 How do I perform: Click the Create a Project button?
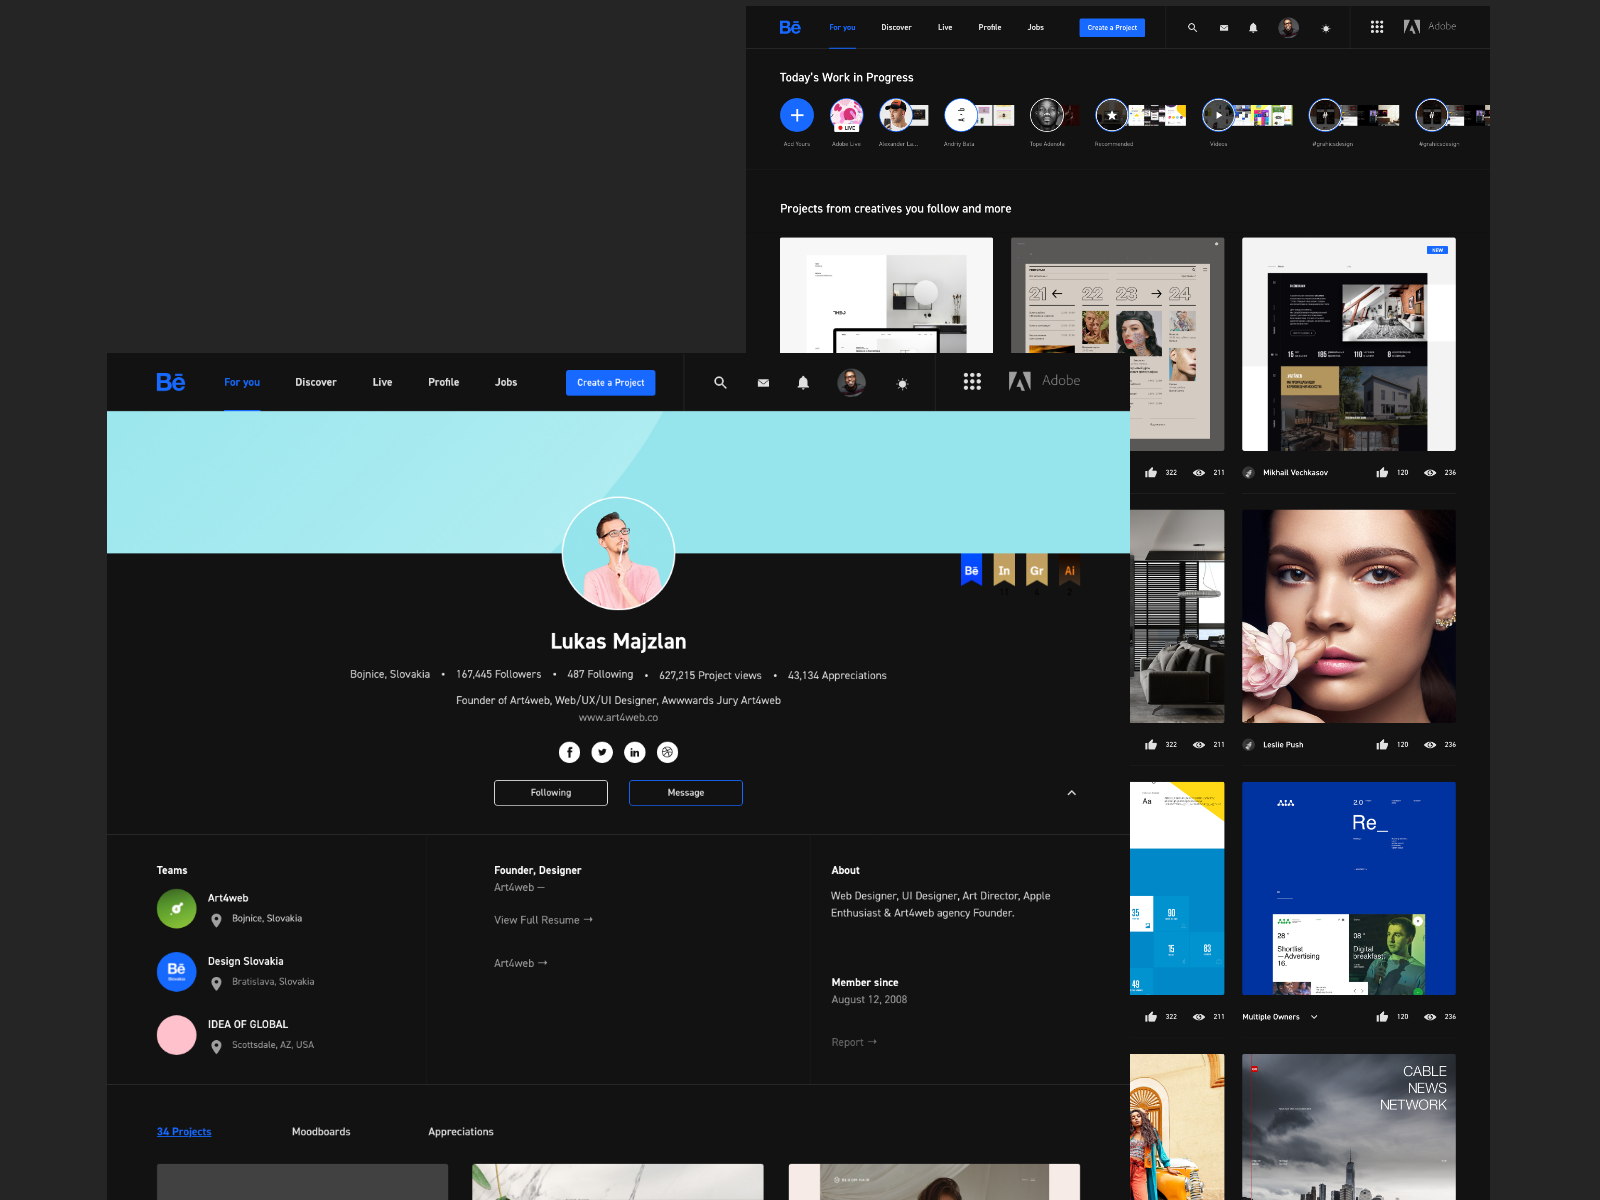click(610, 382)
